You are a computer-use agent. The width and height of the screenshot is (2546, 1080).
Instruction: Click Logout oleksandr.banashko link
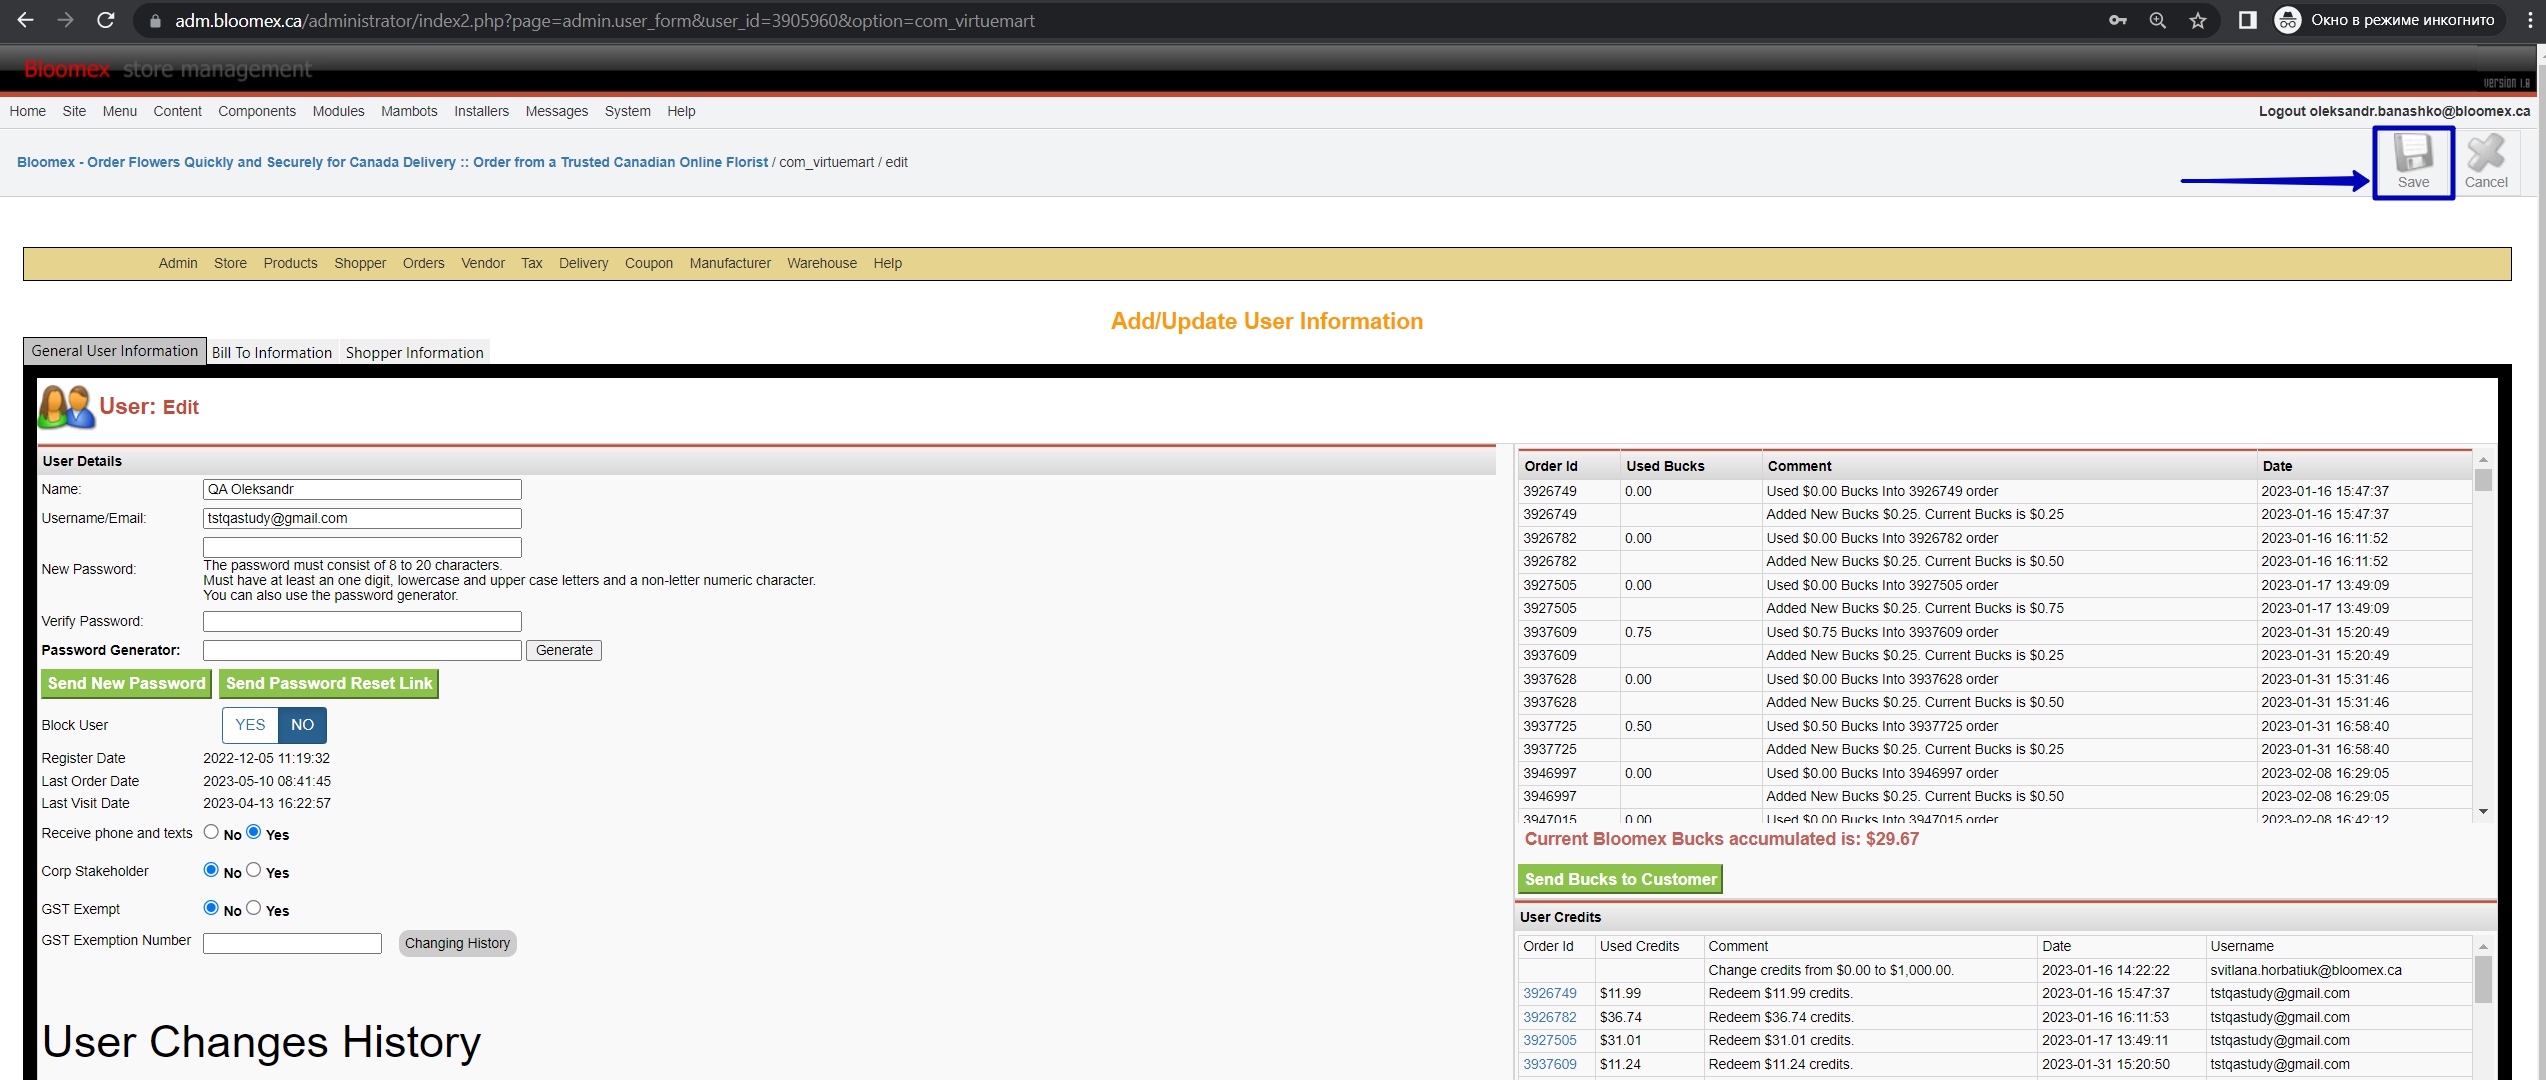point(2394,111)
